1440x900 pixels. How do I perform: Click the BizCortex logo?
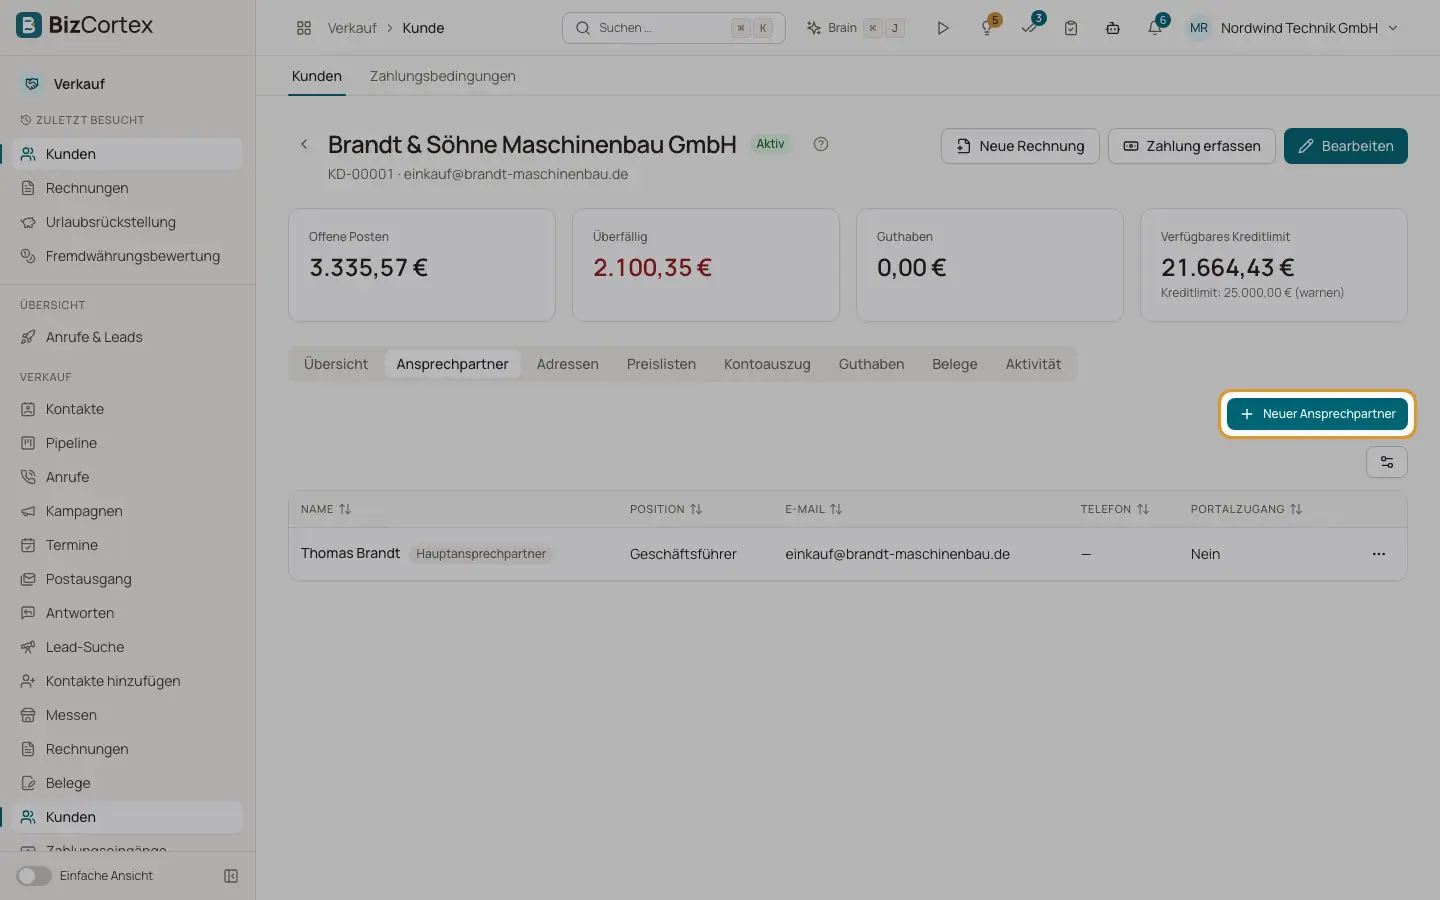[x=85, y=25]
